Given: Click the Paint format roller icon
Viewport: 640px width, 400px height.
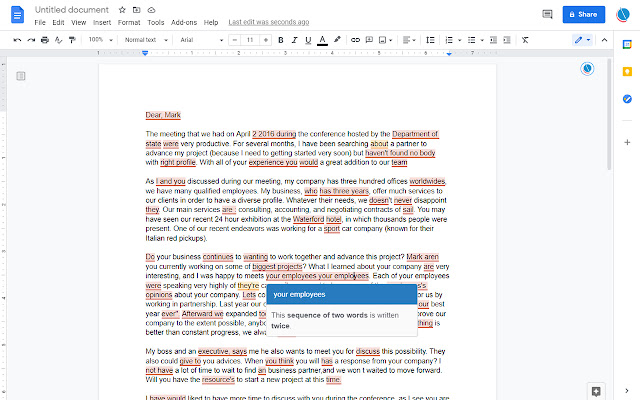Looking at the screenshot, I should point(73,40).
